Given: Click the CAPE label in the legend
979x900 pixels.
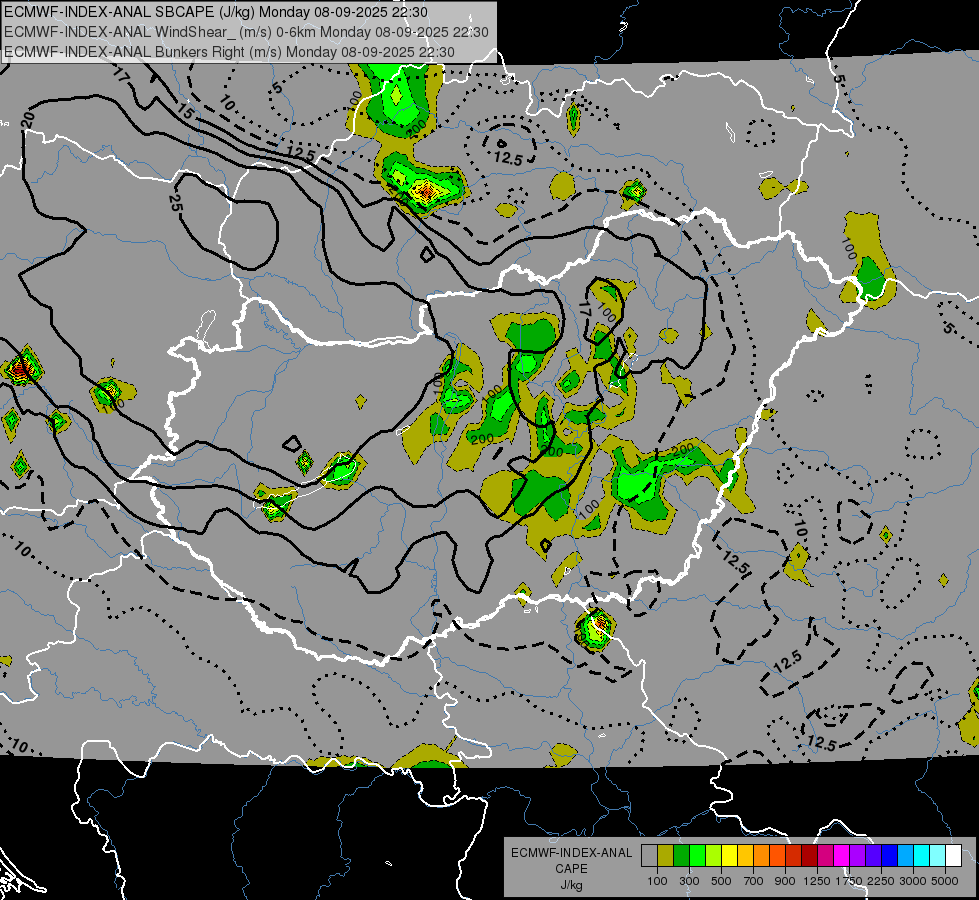Looking at the screenshot, I should pos(571,869).
